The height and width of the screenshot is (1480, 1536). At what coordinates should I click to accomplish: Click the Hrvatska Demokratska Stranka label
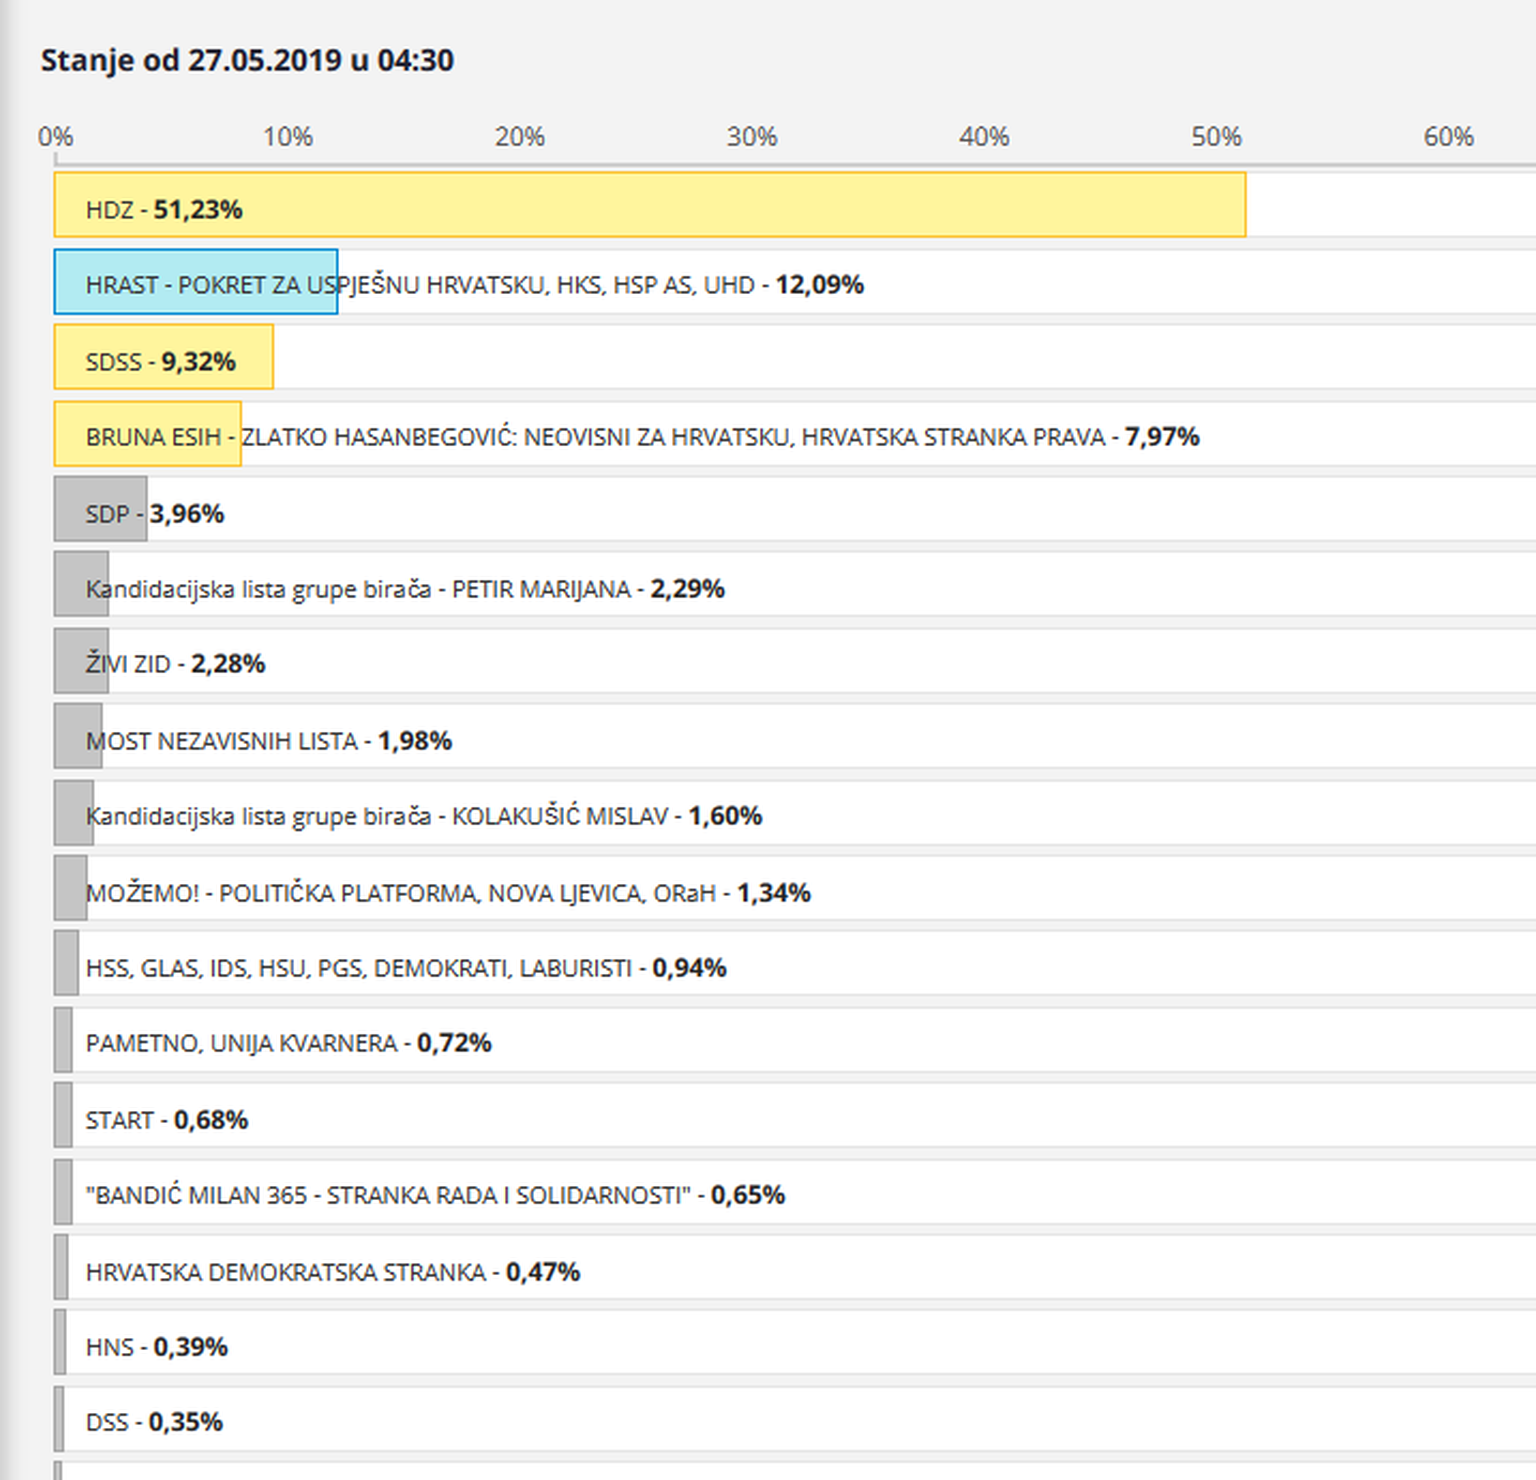pos(332,1272)
